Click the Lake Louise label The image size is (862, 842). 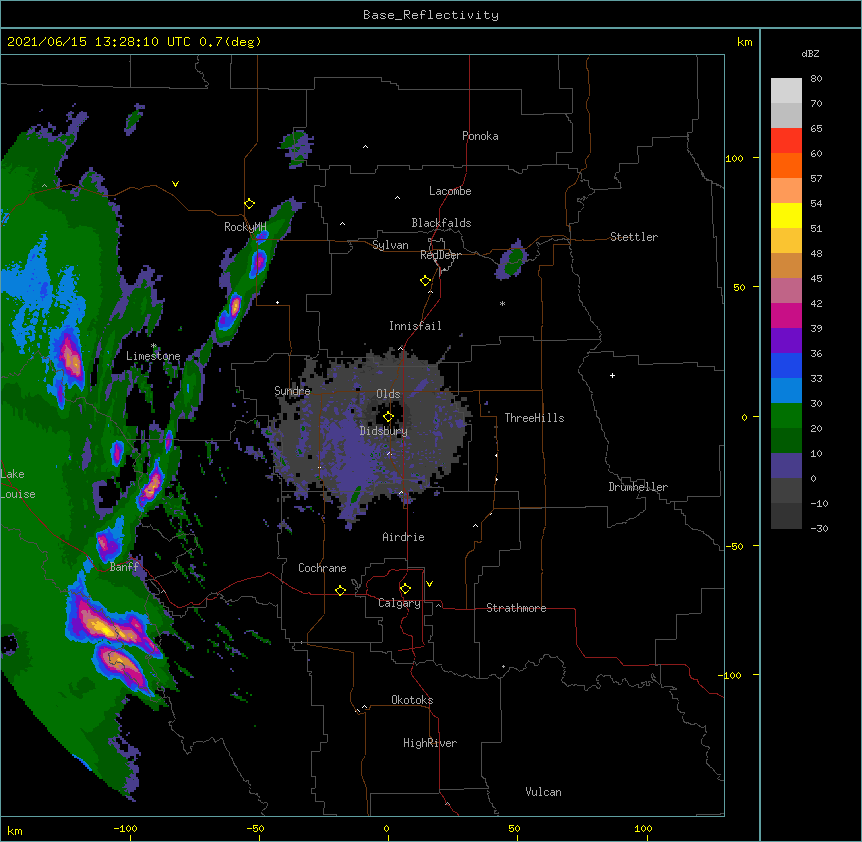point(16,484)
